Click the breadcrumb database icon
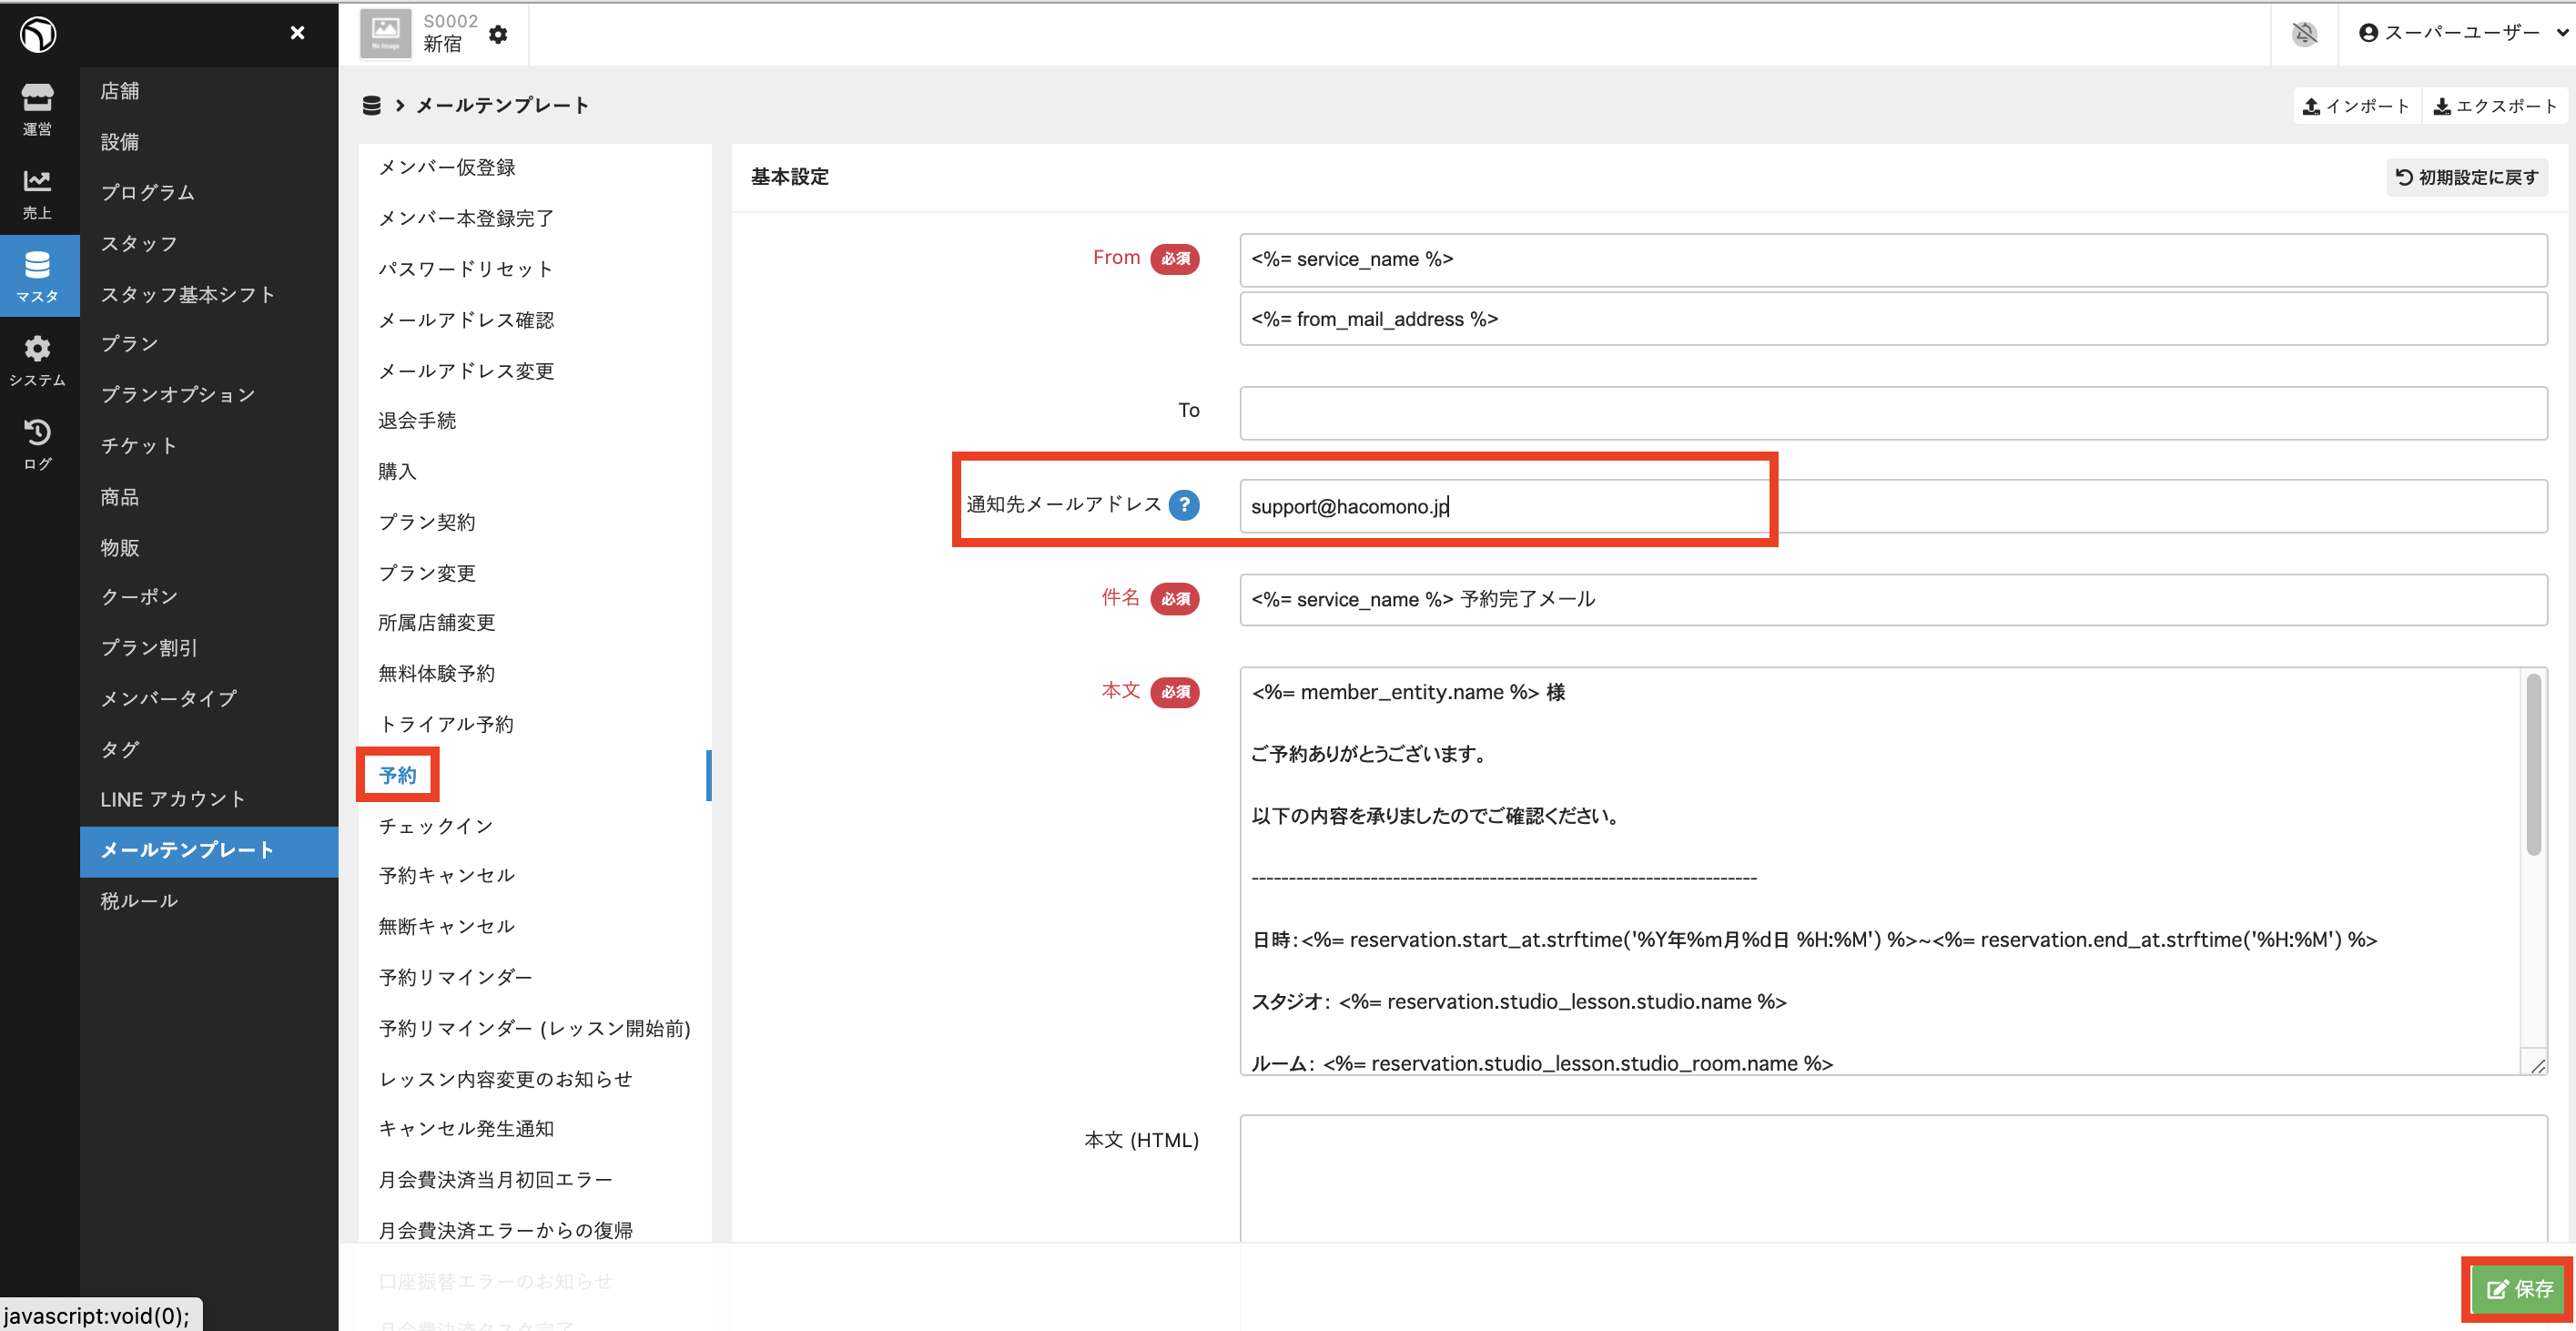 tap(371, 105)
